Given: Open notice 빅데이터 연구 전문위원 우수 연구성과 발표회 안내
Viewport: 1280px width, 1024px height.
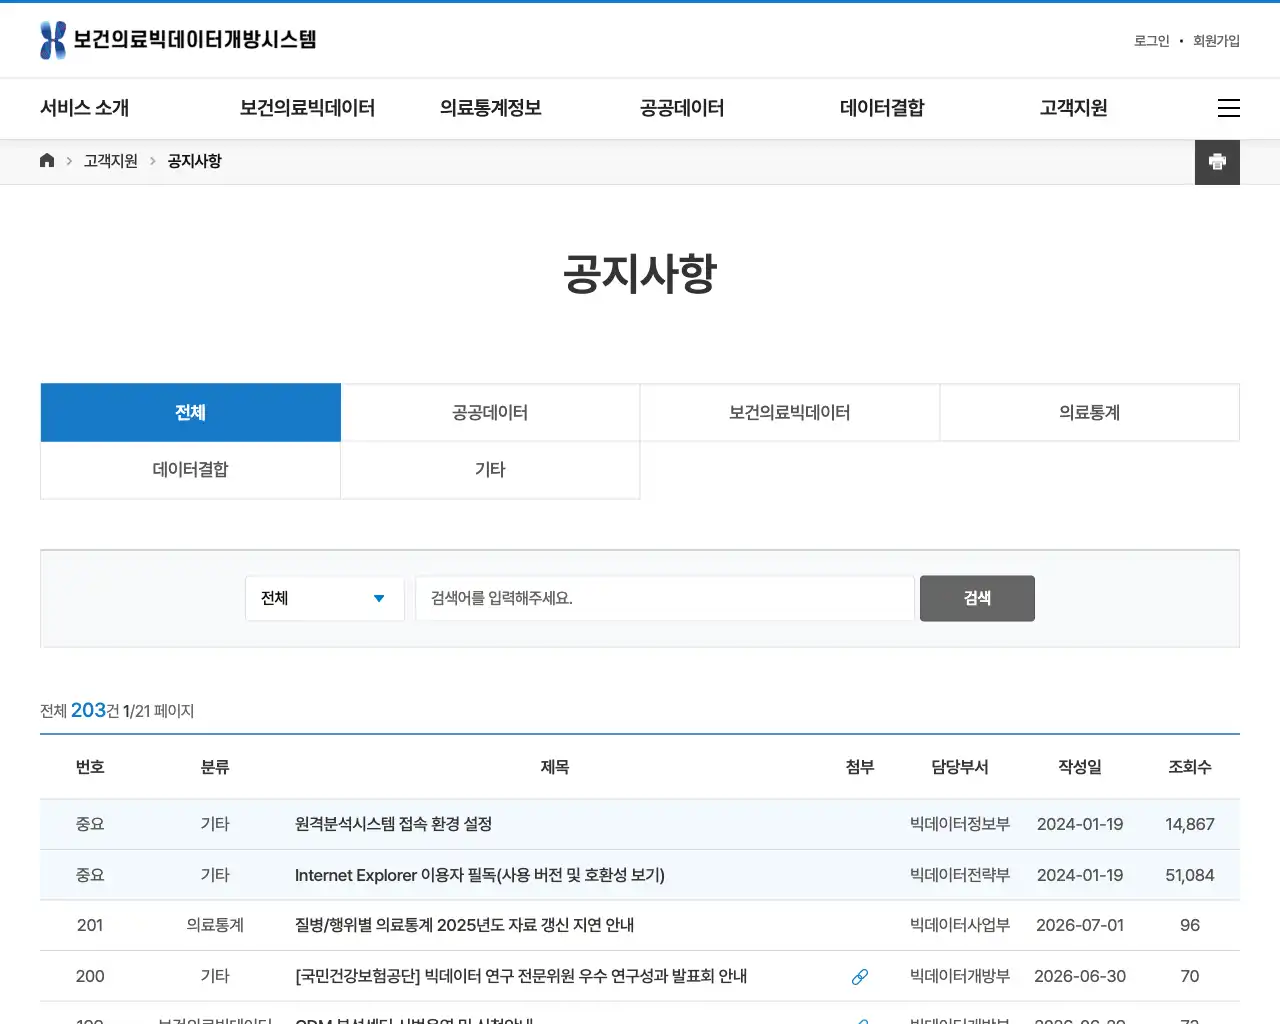Looking at the screenshot, I should (521, 976).
